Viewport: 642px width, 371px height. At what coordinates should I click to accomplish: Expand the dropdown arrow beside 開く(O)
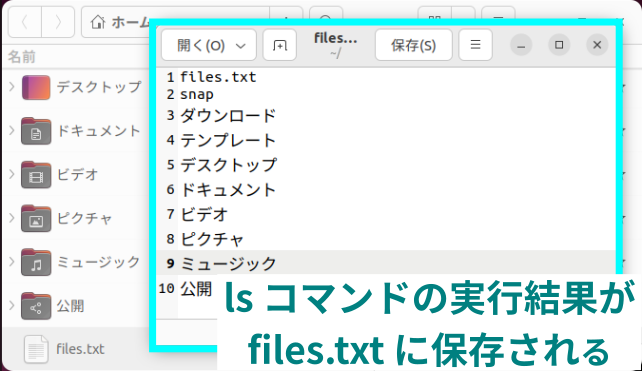241,46
